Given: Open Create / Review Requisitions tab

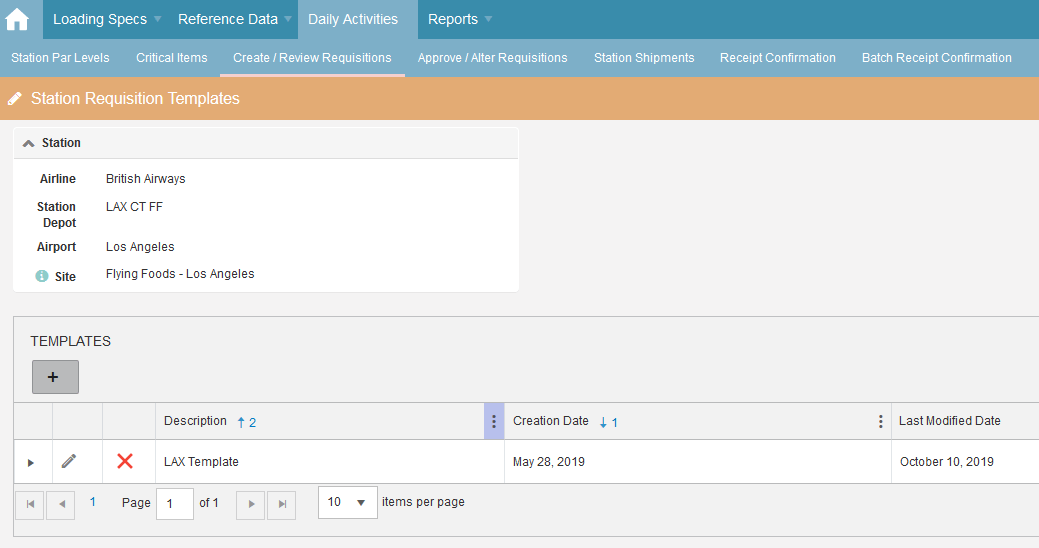Looking at the screenshot, I should [x=312, y=58].
